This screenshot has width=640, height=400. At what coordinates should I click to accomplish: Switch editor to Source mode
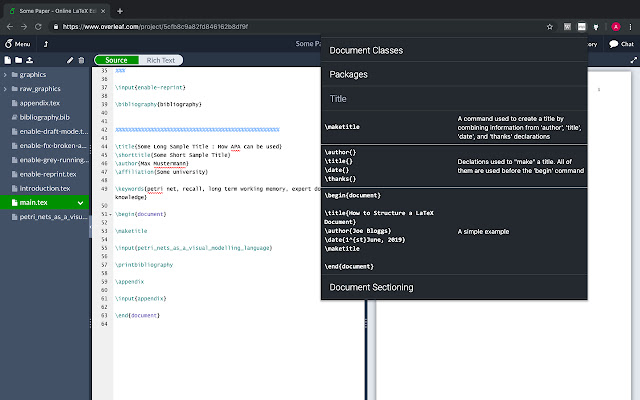click(x=116, y=60)
